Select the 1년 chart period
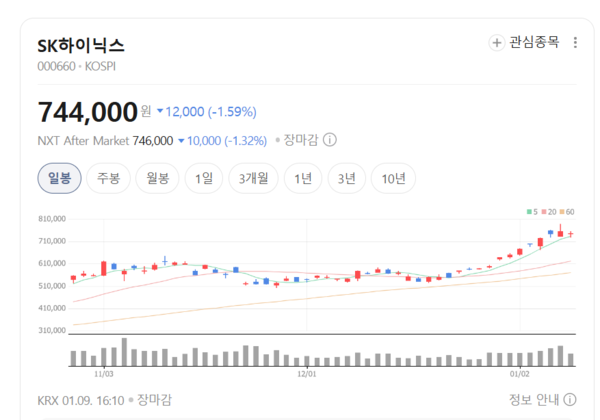 pyautogui.click(x=303, y=179)
